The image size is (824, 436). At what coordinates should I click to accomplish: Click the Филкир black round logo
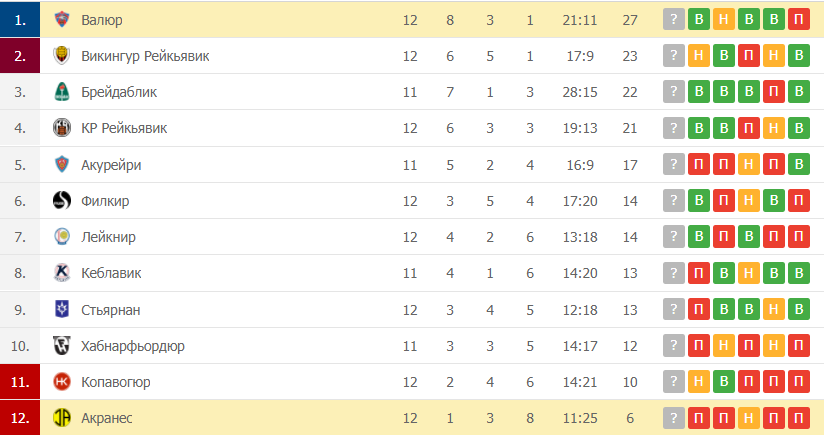pos(62,201)
